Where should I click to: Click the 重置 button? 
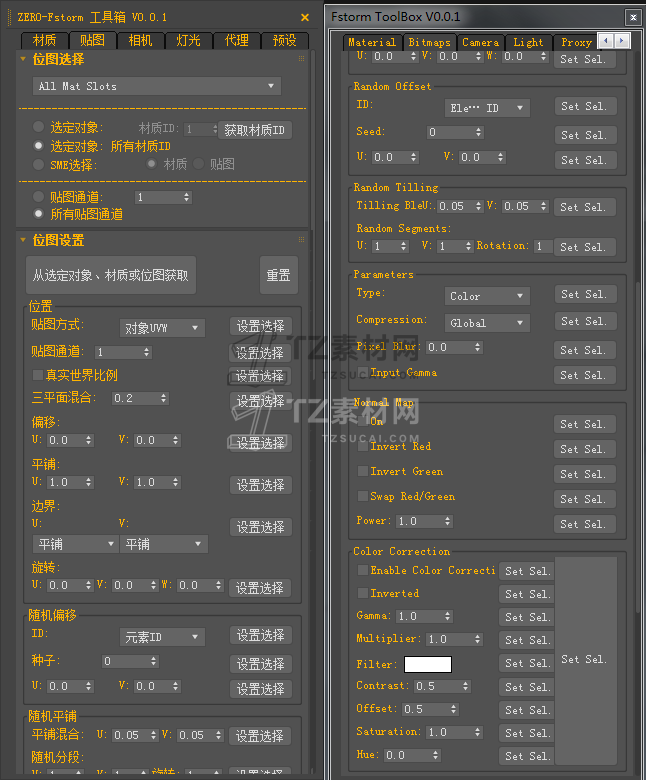tap(279, 275)
